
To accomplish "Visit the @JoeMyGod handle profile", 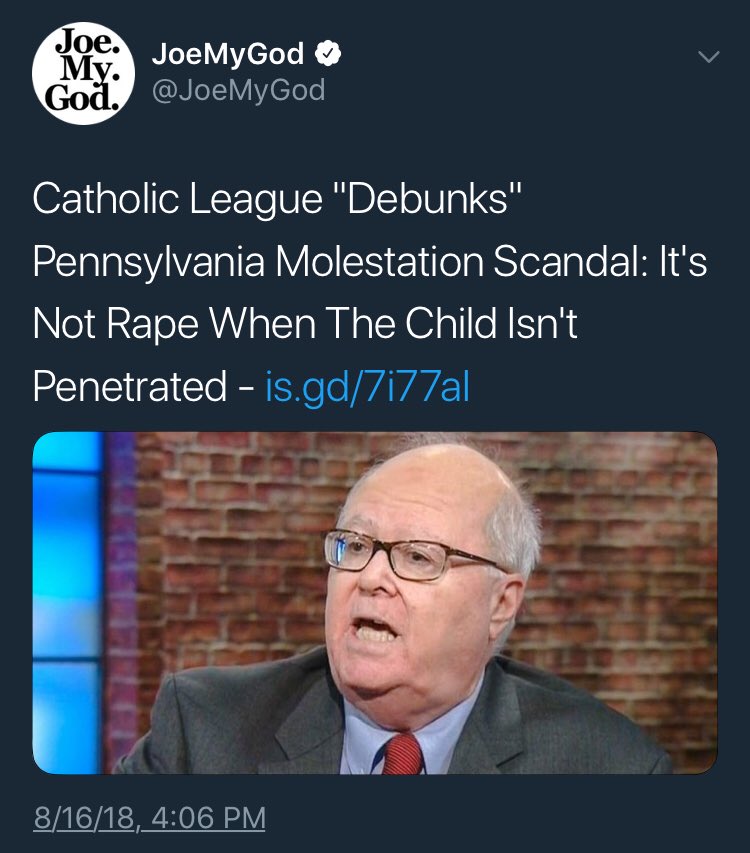I will pos(239,90).
